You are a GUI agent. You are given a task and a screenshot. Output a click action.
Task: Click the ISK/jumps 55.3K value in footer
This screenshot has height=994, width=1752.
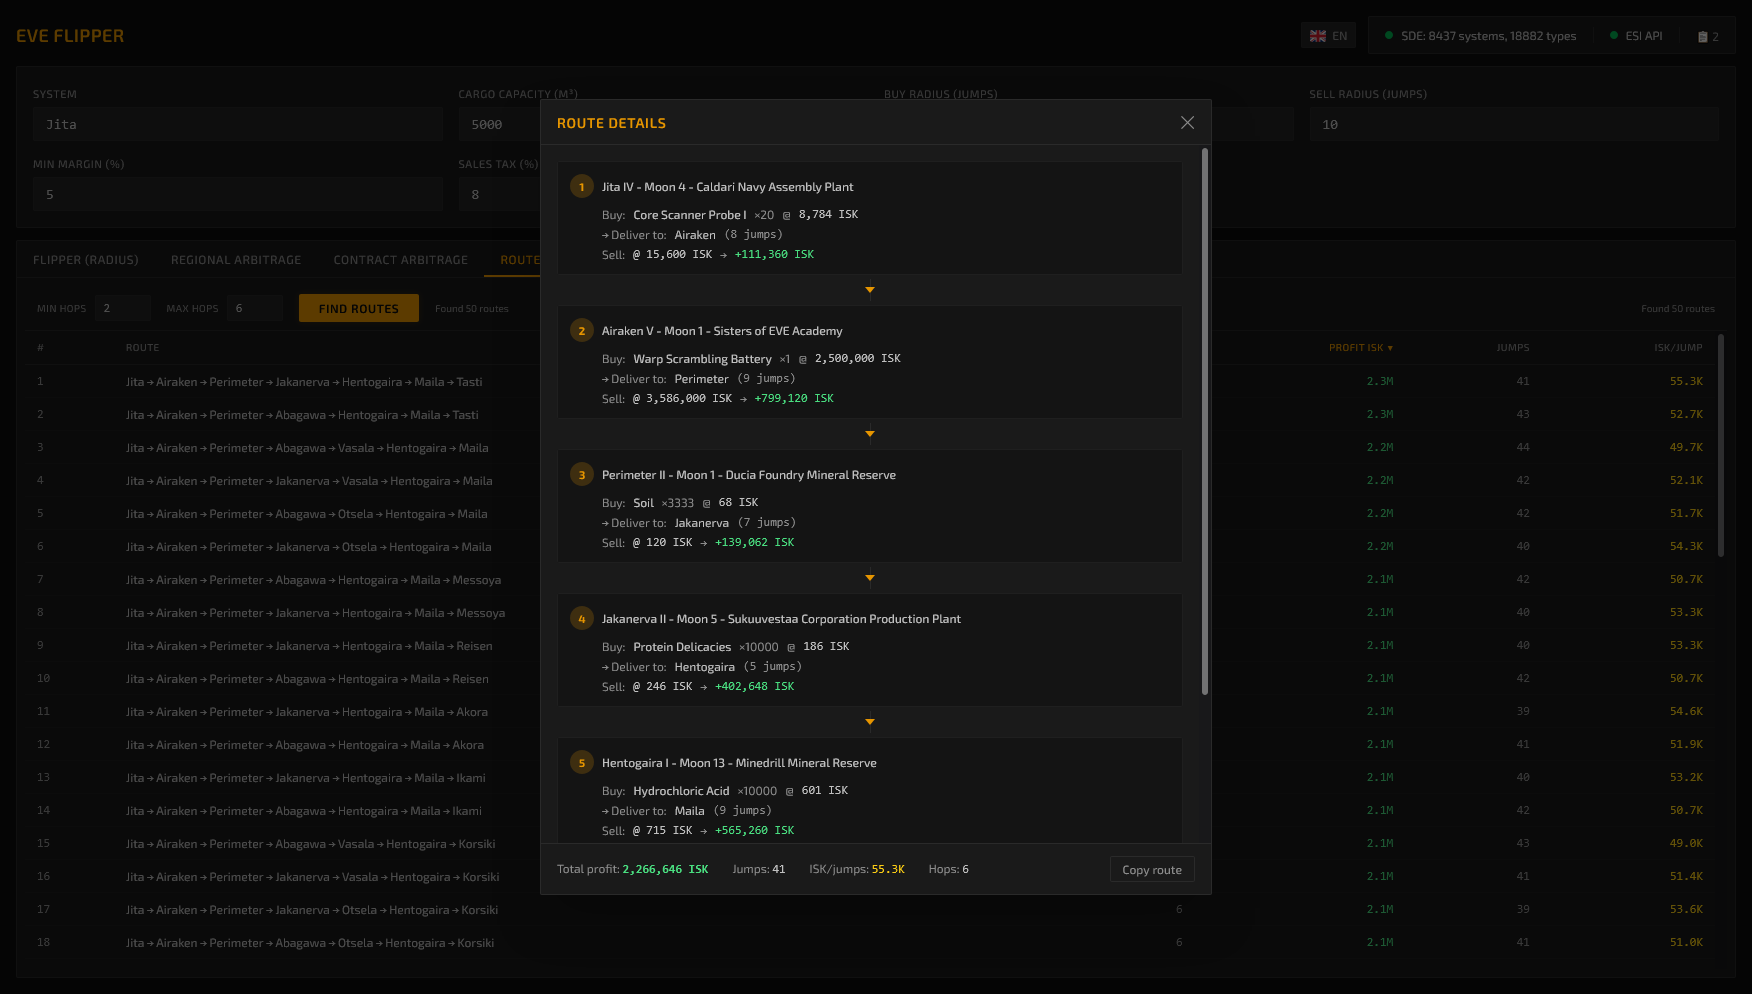point(888,869)
